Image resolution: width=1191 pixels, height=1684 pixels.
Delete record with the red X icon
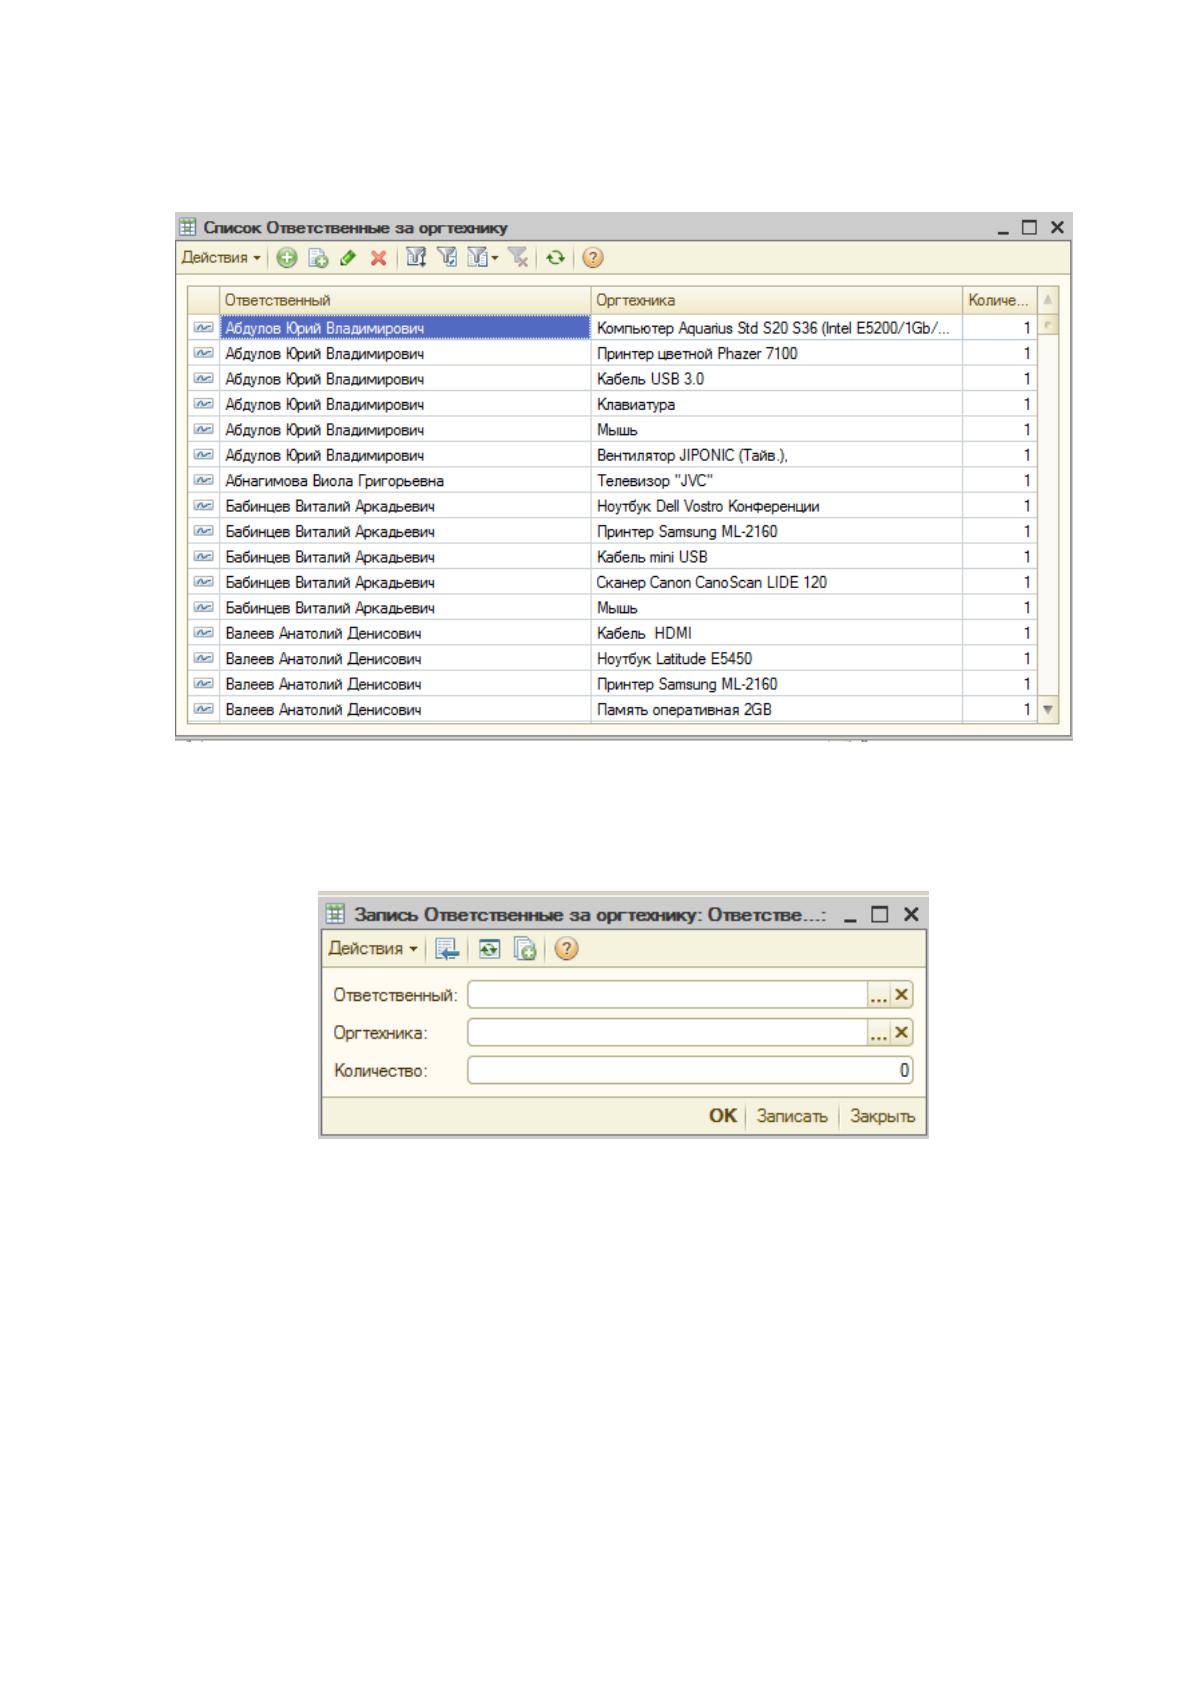coord(378,258)
